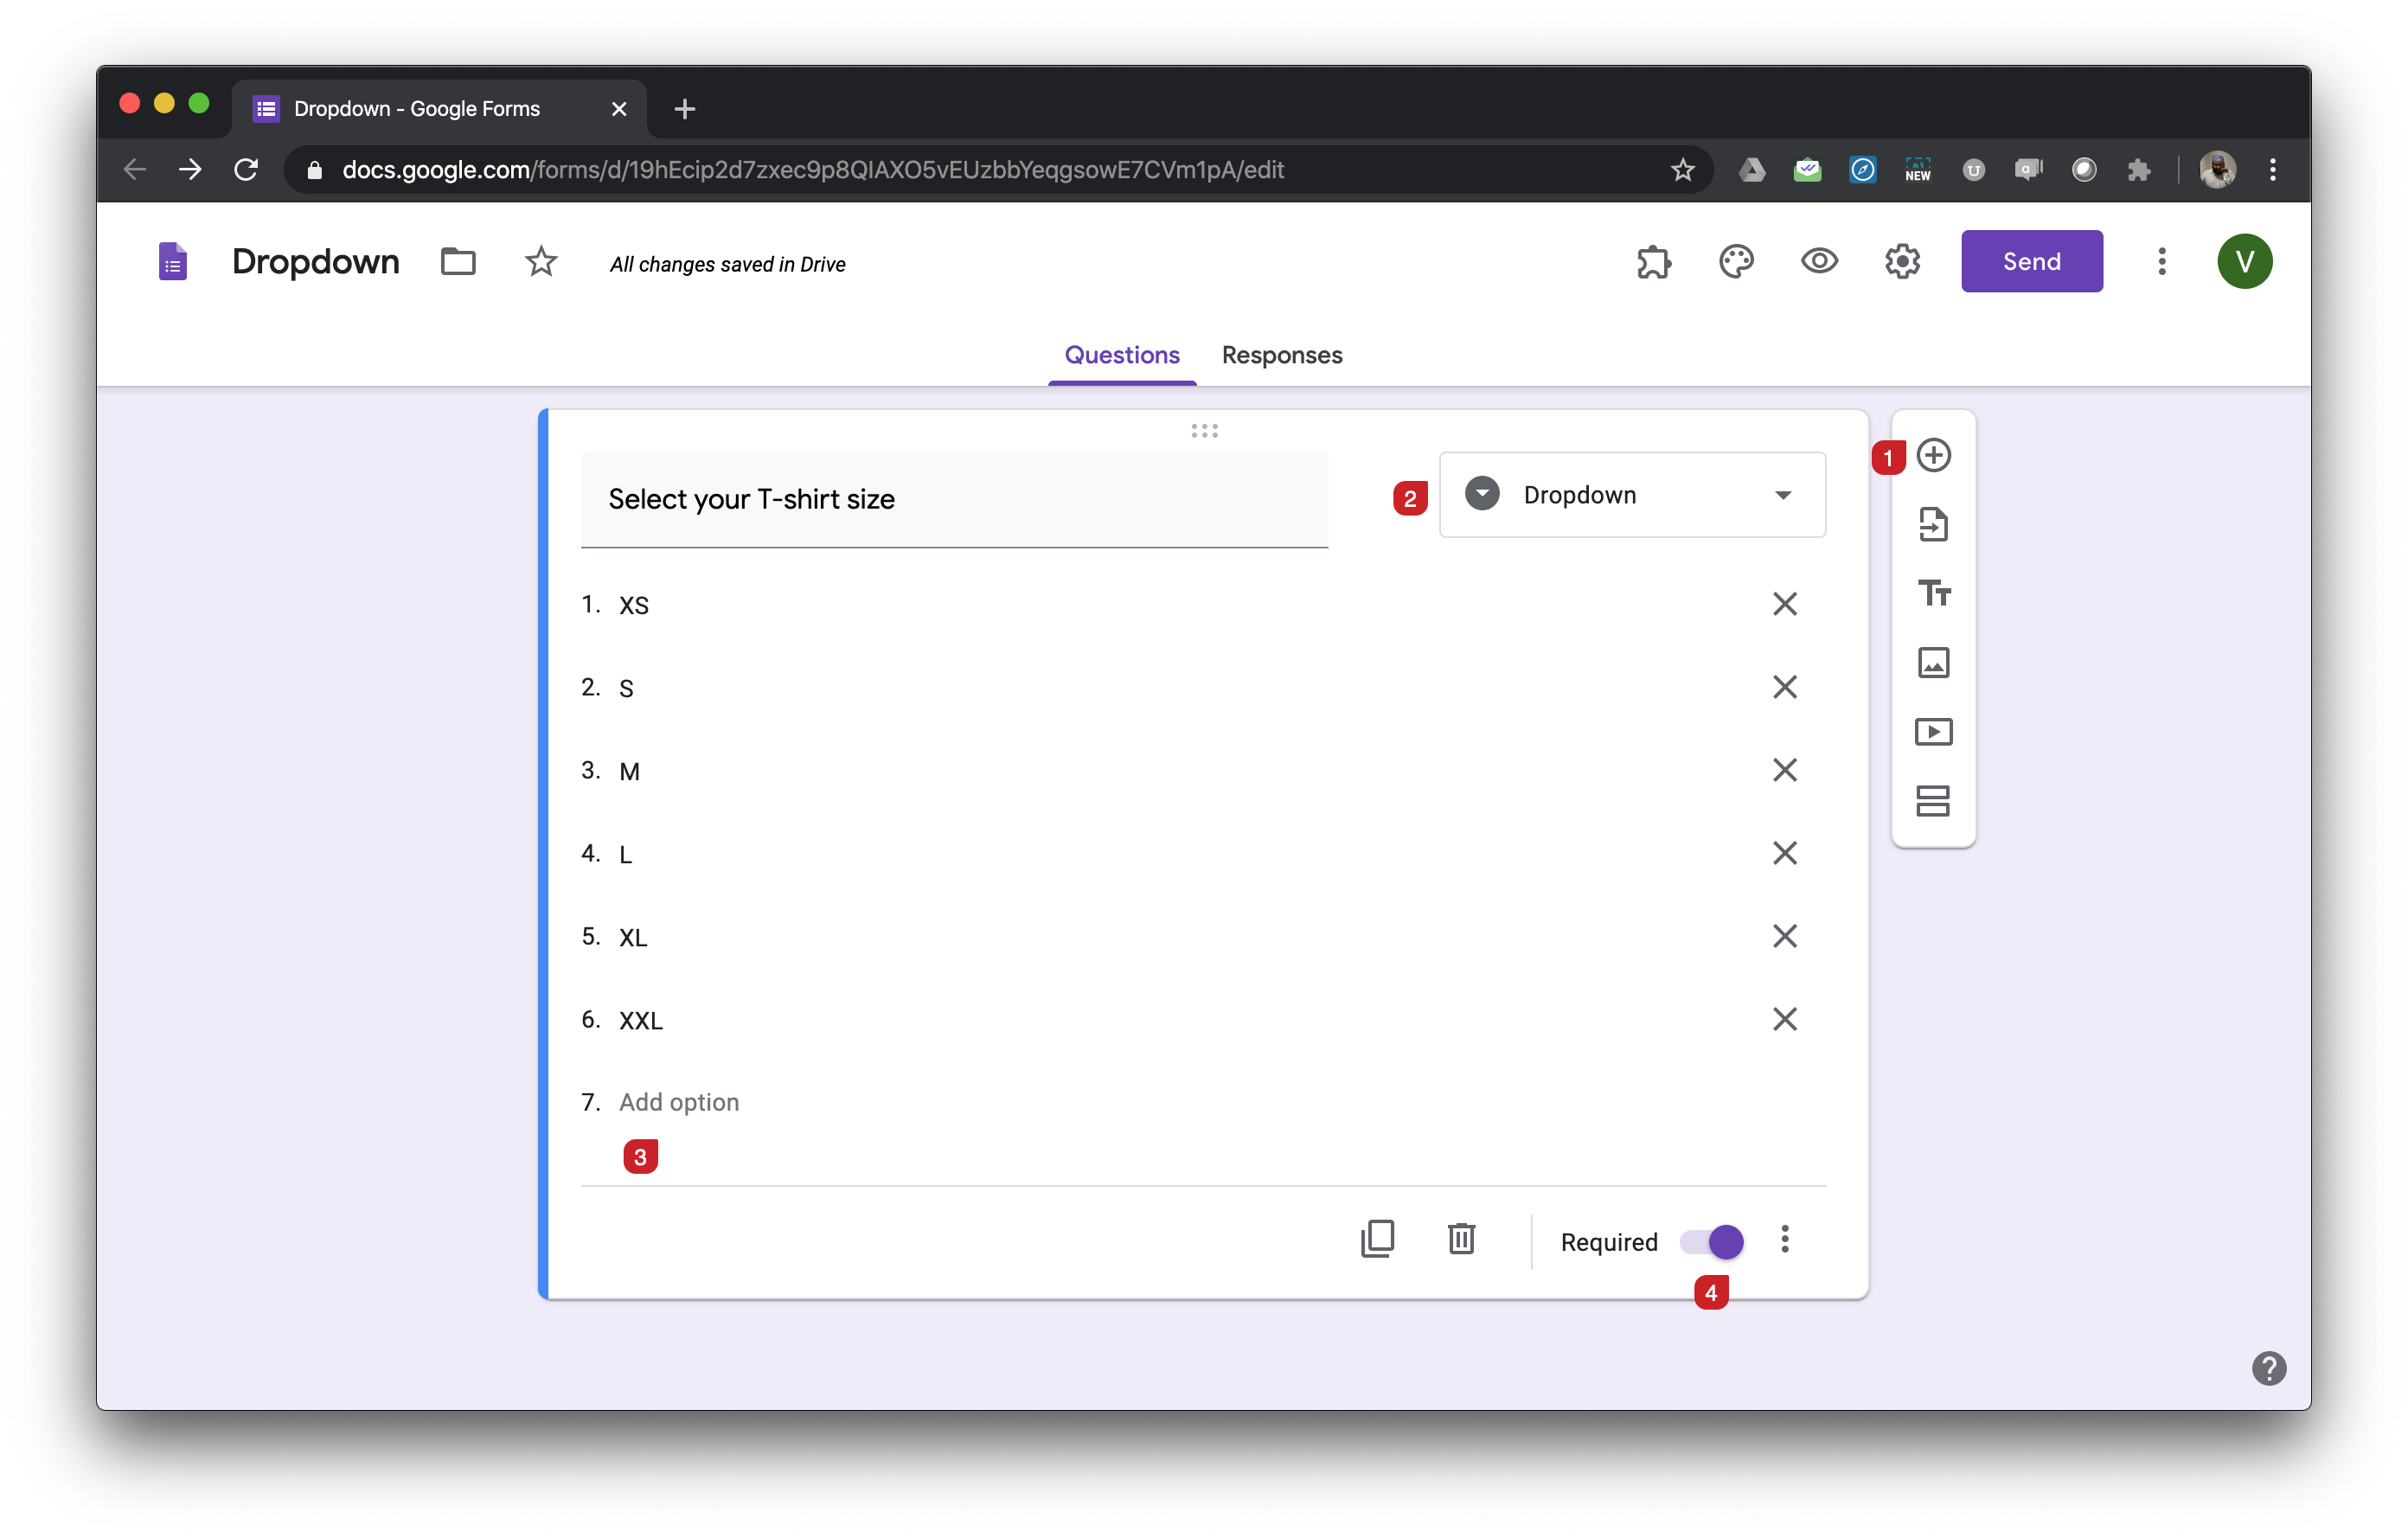
Task: Star the Dropdown form
Action: (541, 262)
